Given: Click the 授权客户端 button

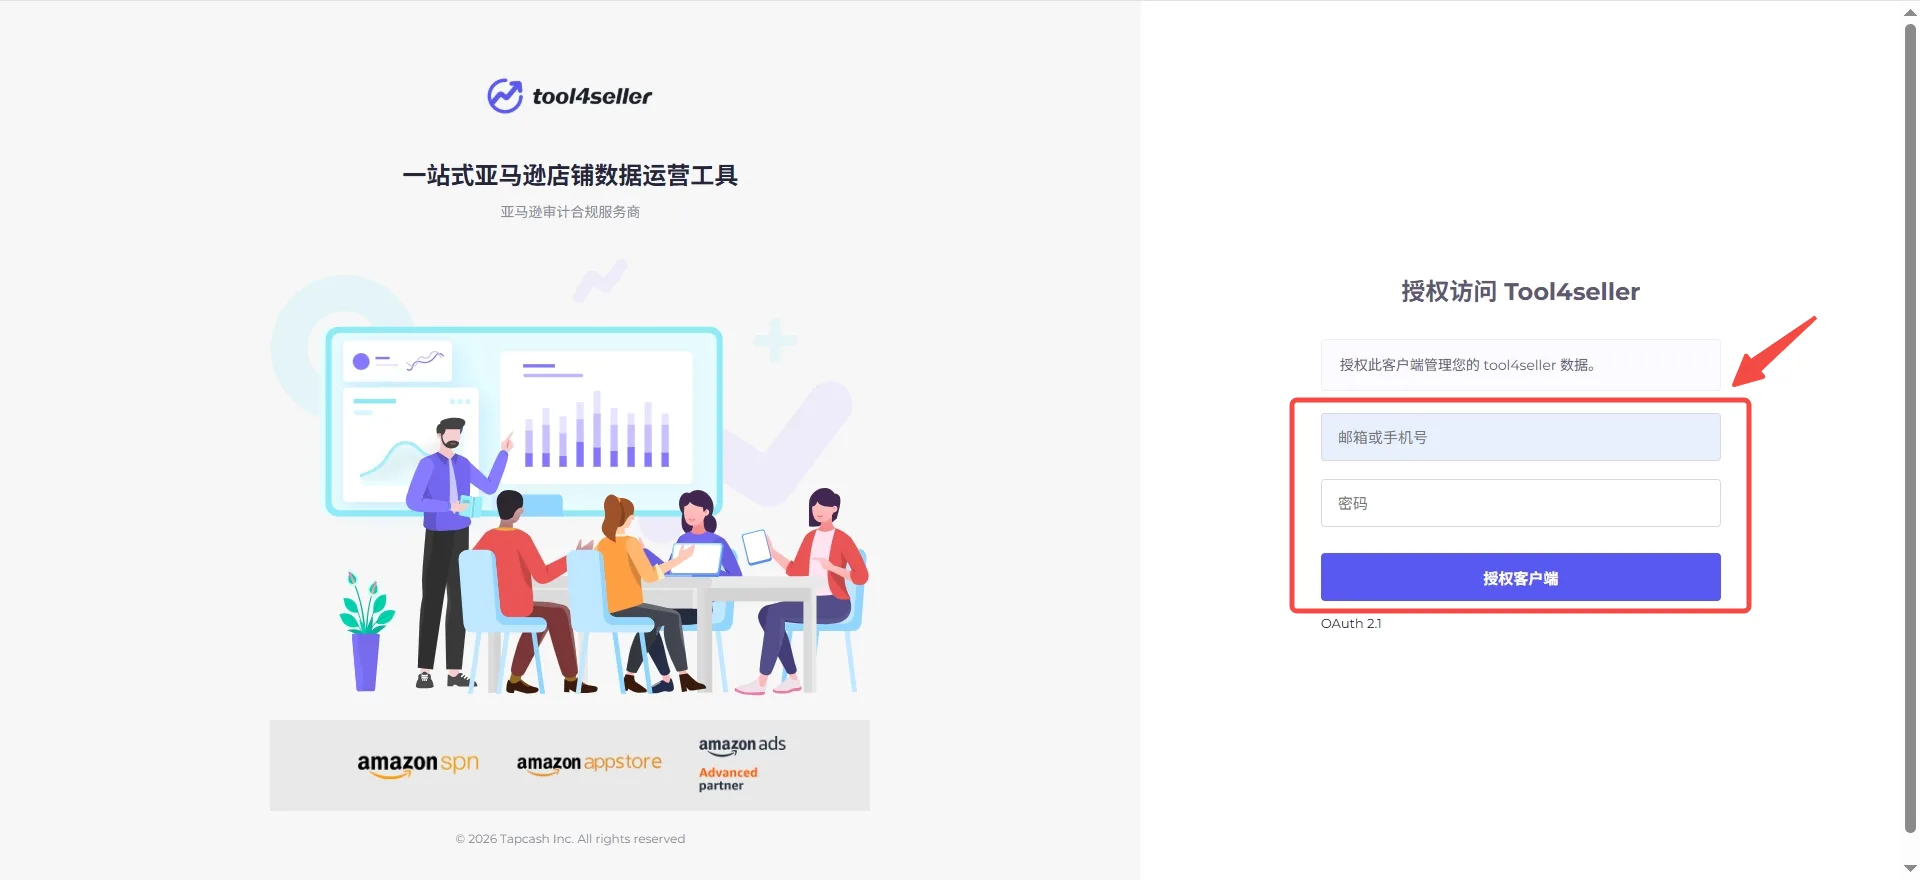Looking at the screenshot, I should [x=1520, y=577].
